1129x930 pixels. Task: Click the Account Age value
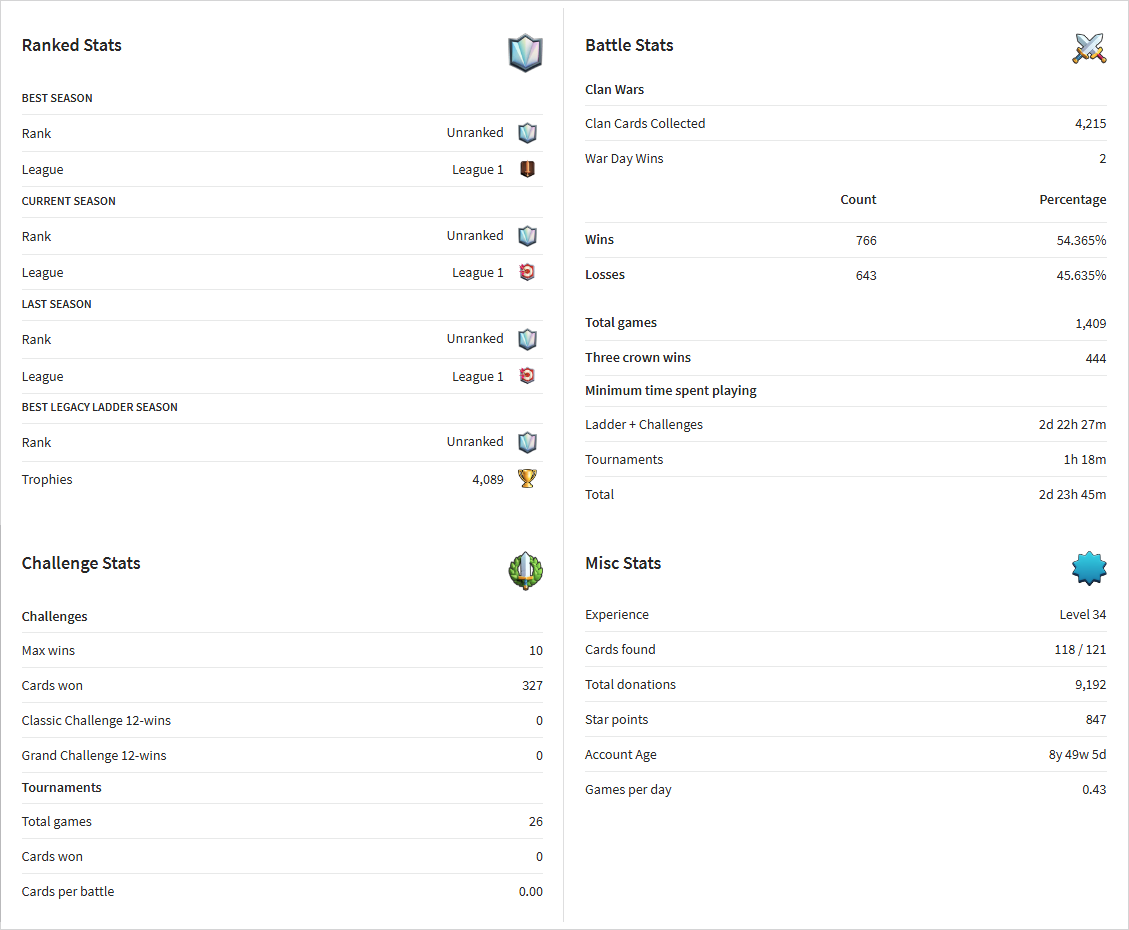[x=1077, y=754]
